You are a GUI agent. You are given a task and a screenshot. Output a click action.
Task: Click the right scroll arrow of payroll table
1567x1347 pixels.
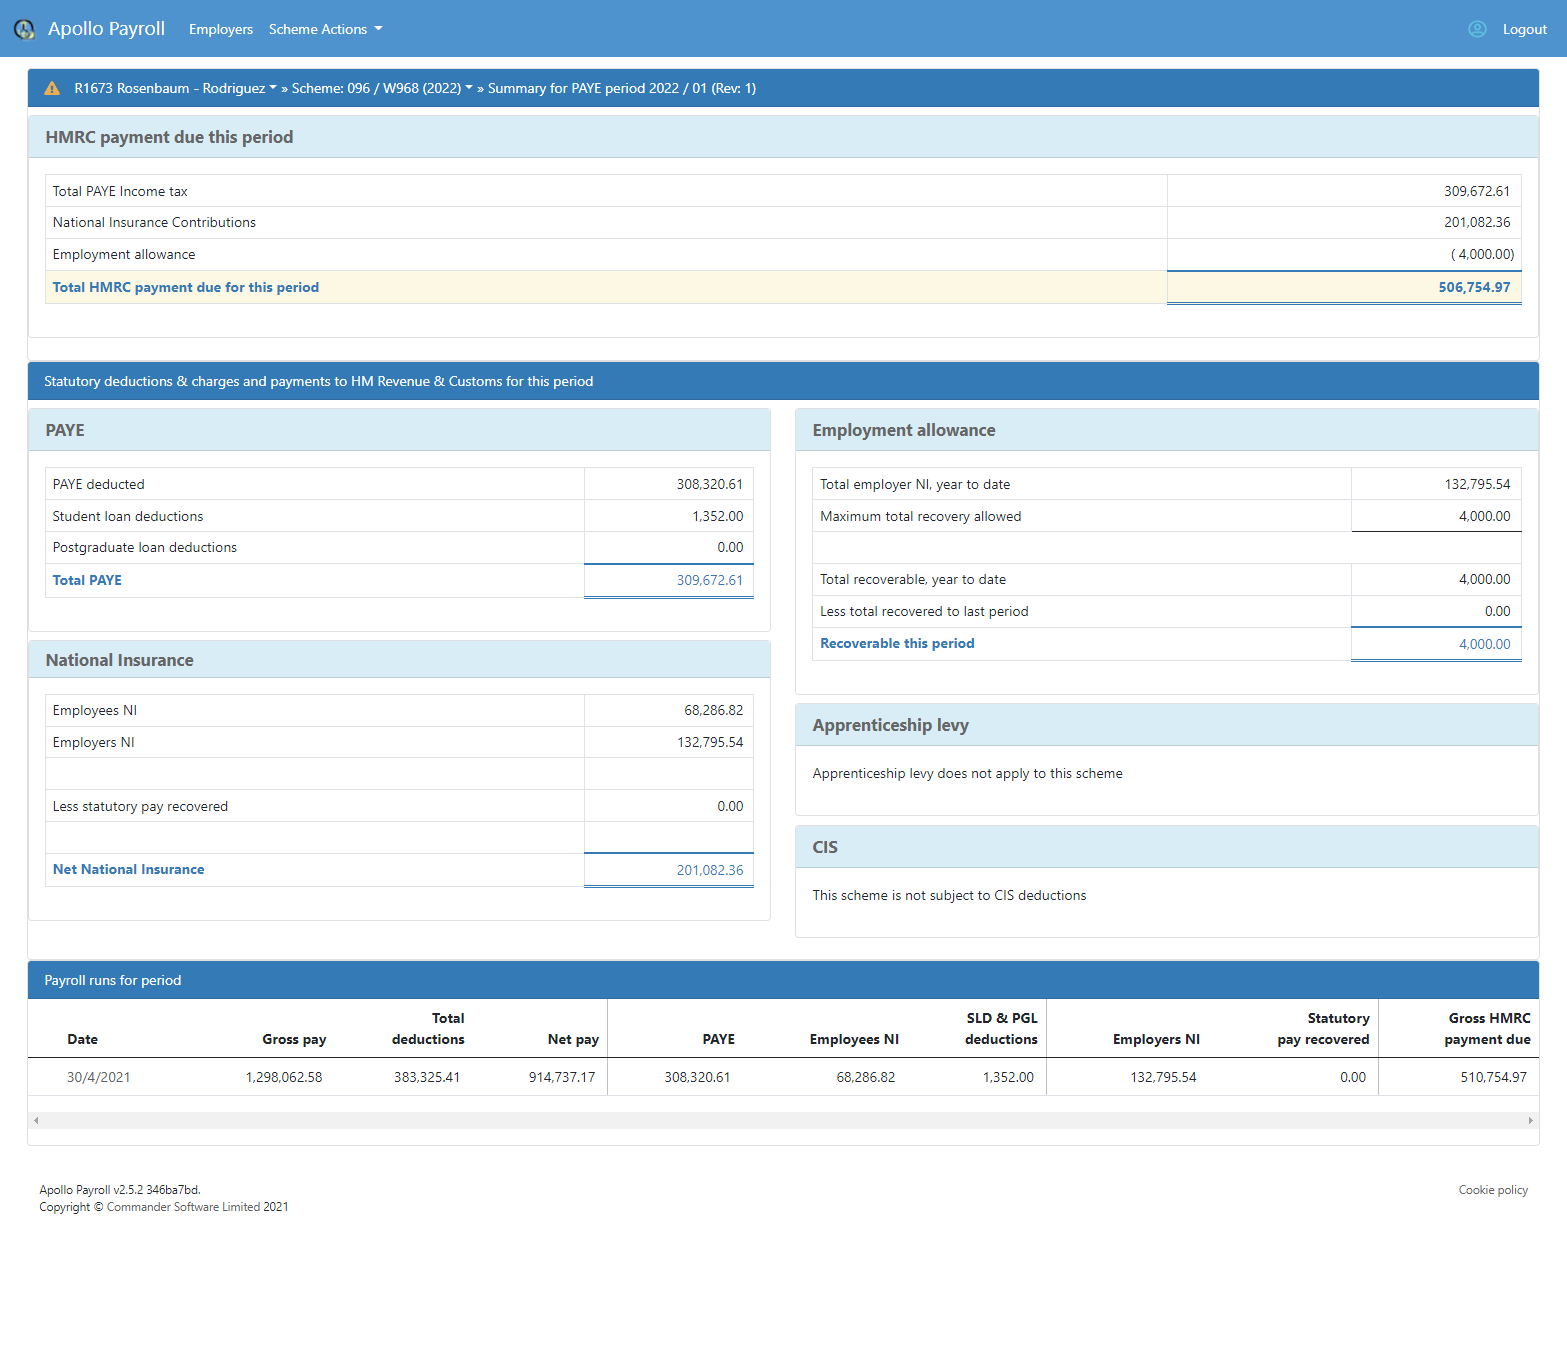pos(1530,1120)
